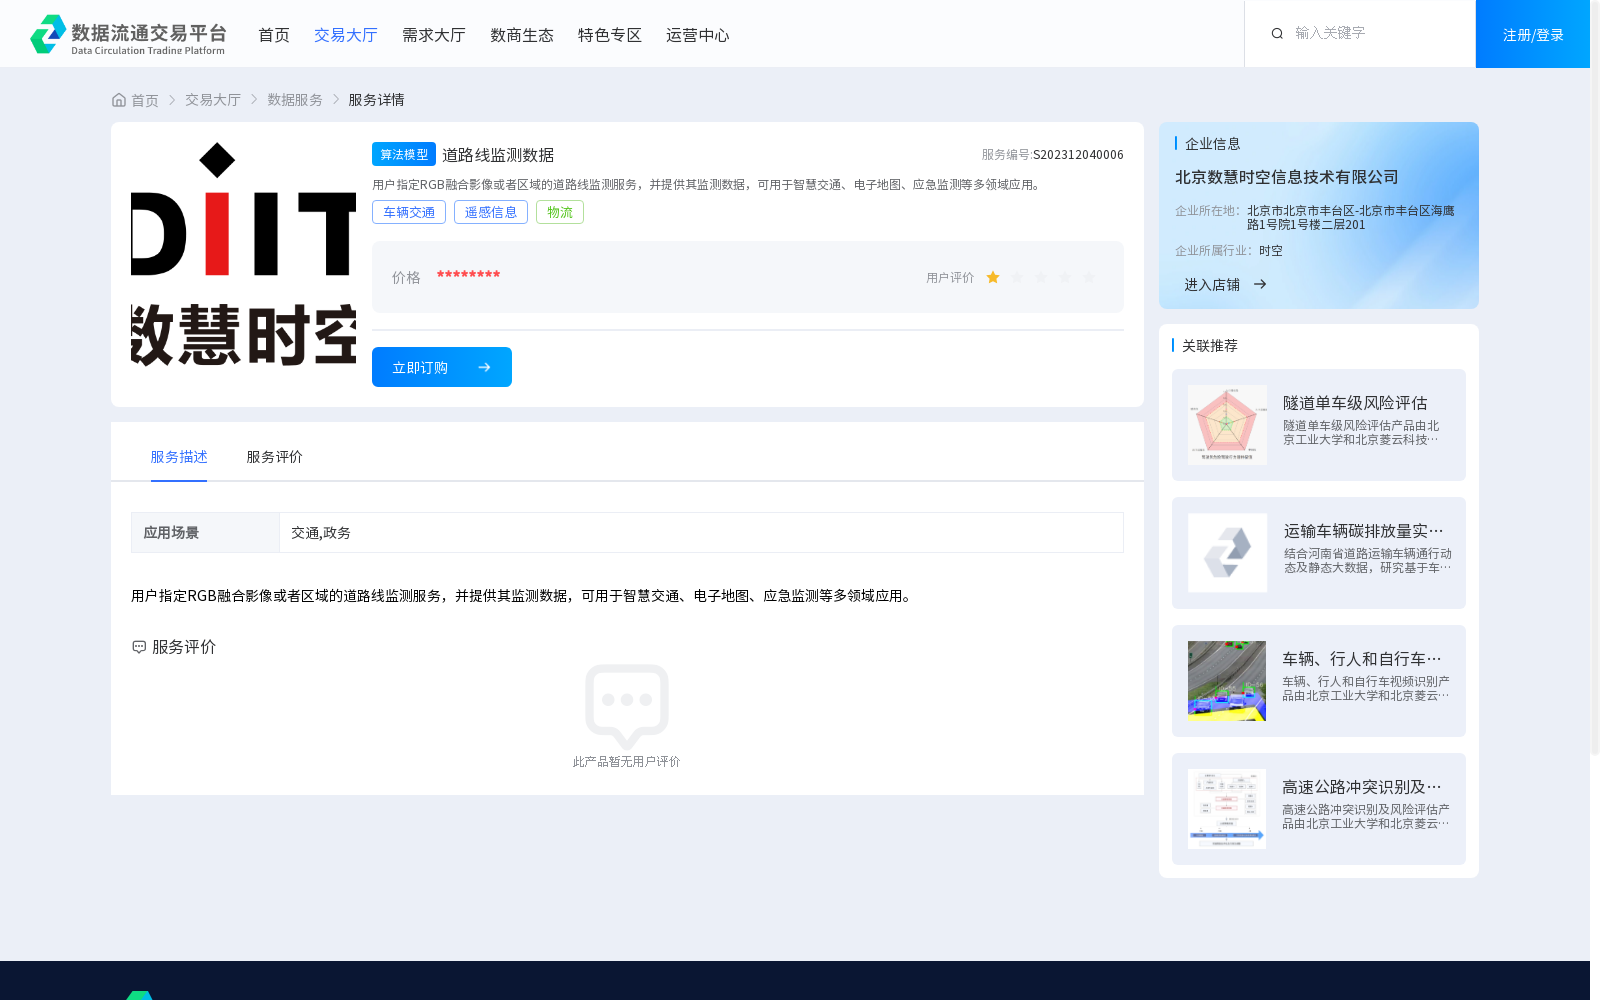Click the 交通,政务 scenario value
The height and width of the screenshot is (1000, 1600).
click(321, 533)
